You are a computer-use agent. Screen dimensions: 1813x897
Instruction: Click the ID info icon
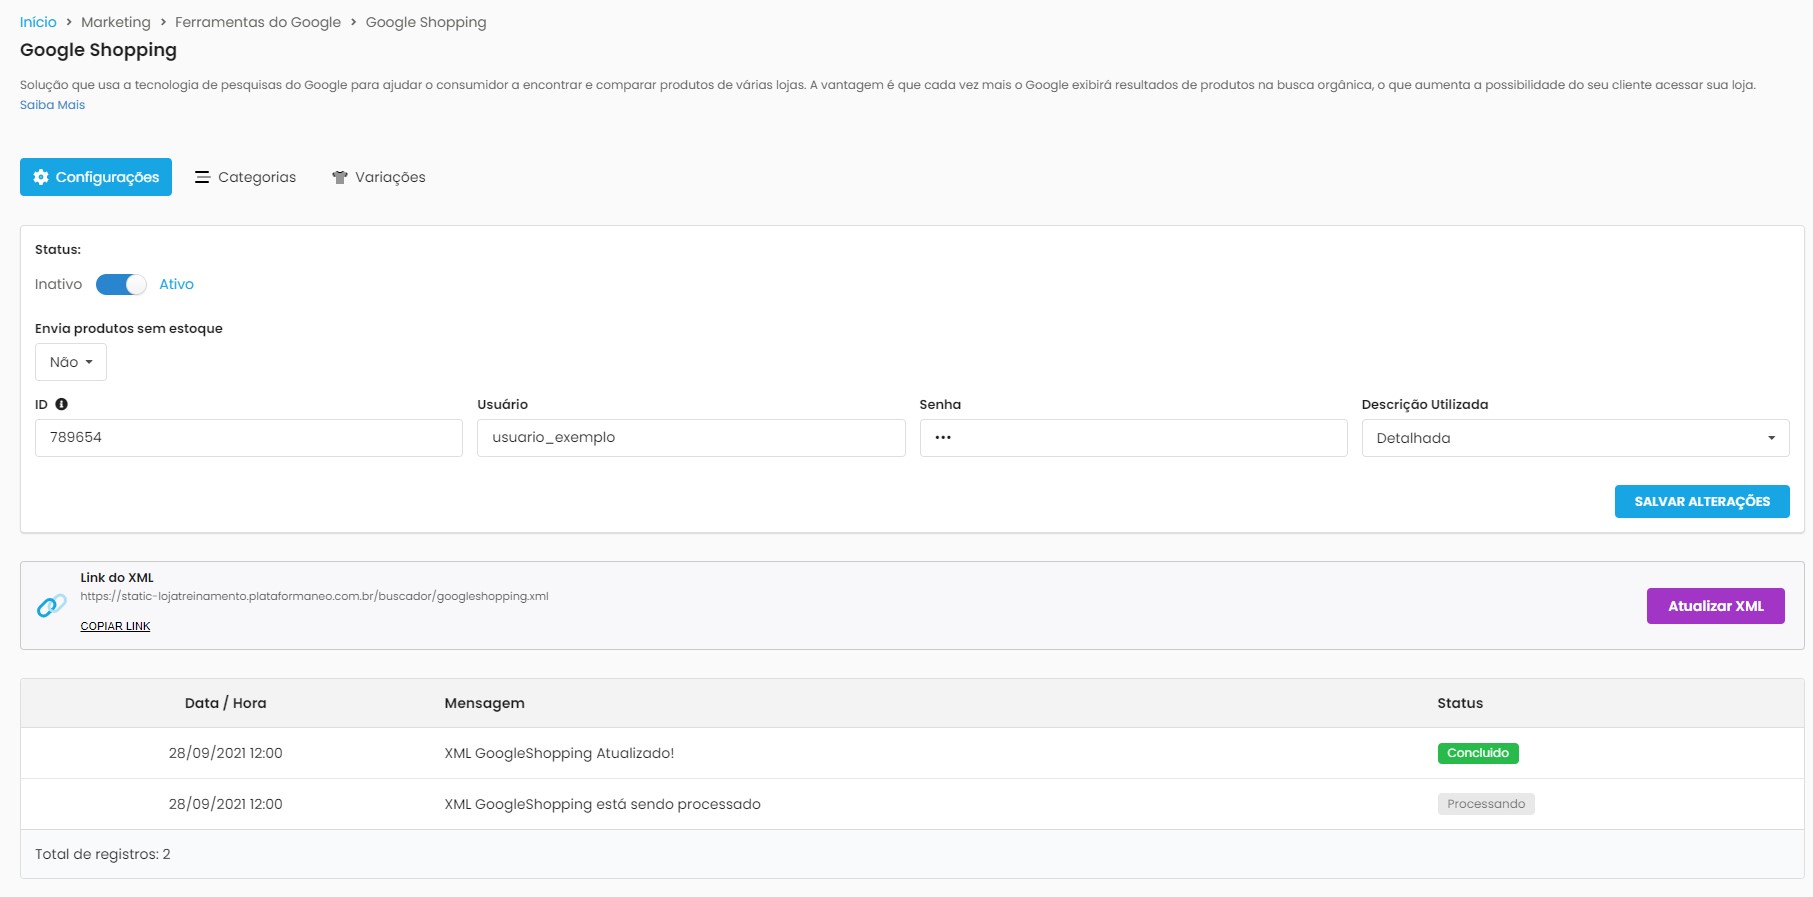click(x=61, y=404)
